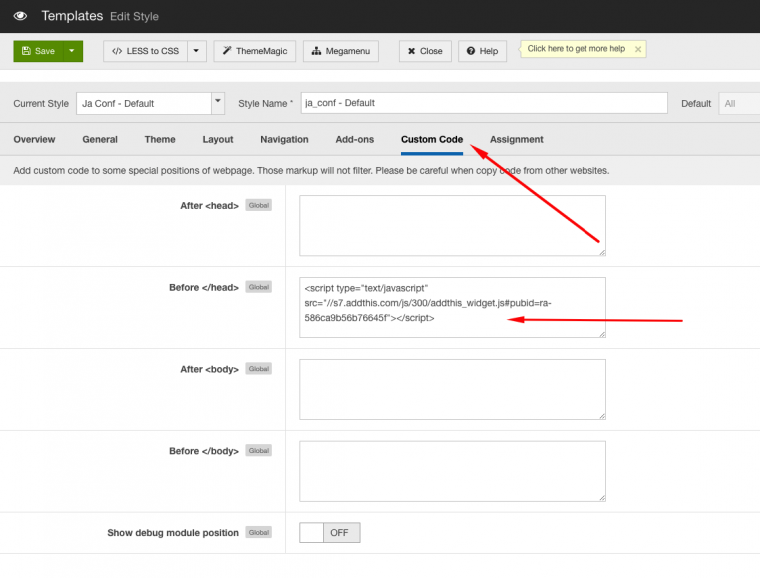Launch the ThemeMagic tool

click(254, 51)
